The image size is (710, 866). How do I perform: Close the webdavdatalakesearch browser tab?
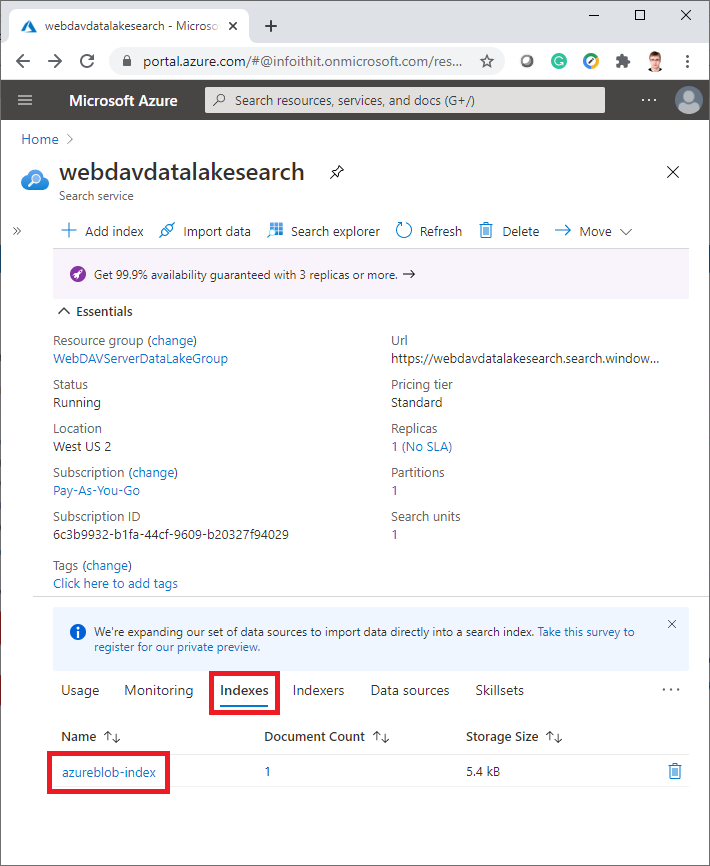click(233, 26)
